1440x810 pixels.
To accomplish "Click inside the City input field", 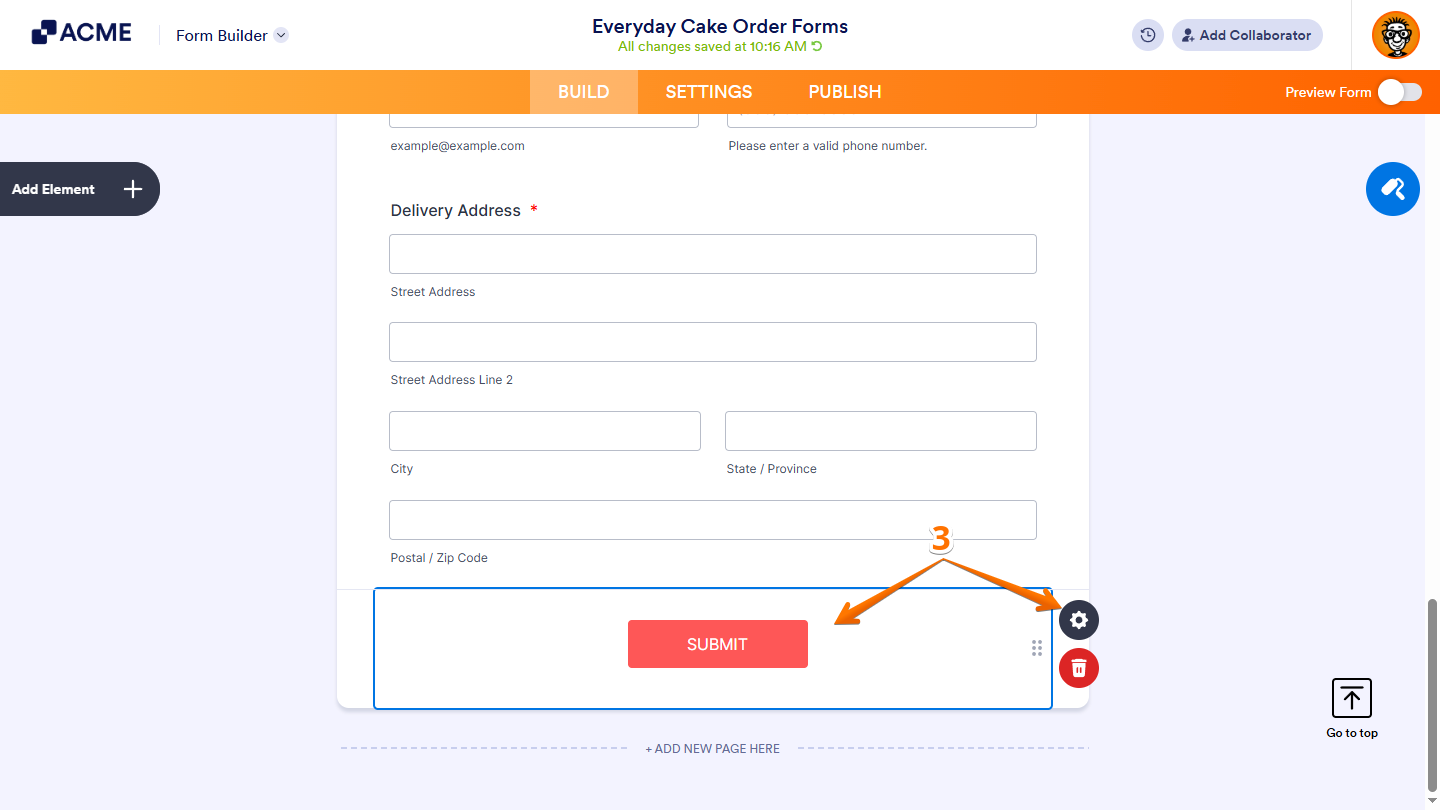I will (x=544, y=430).
